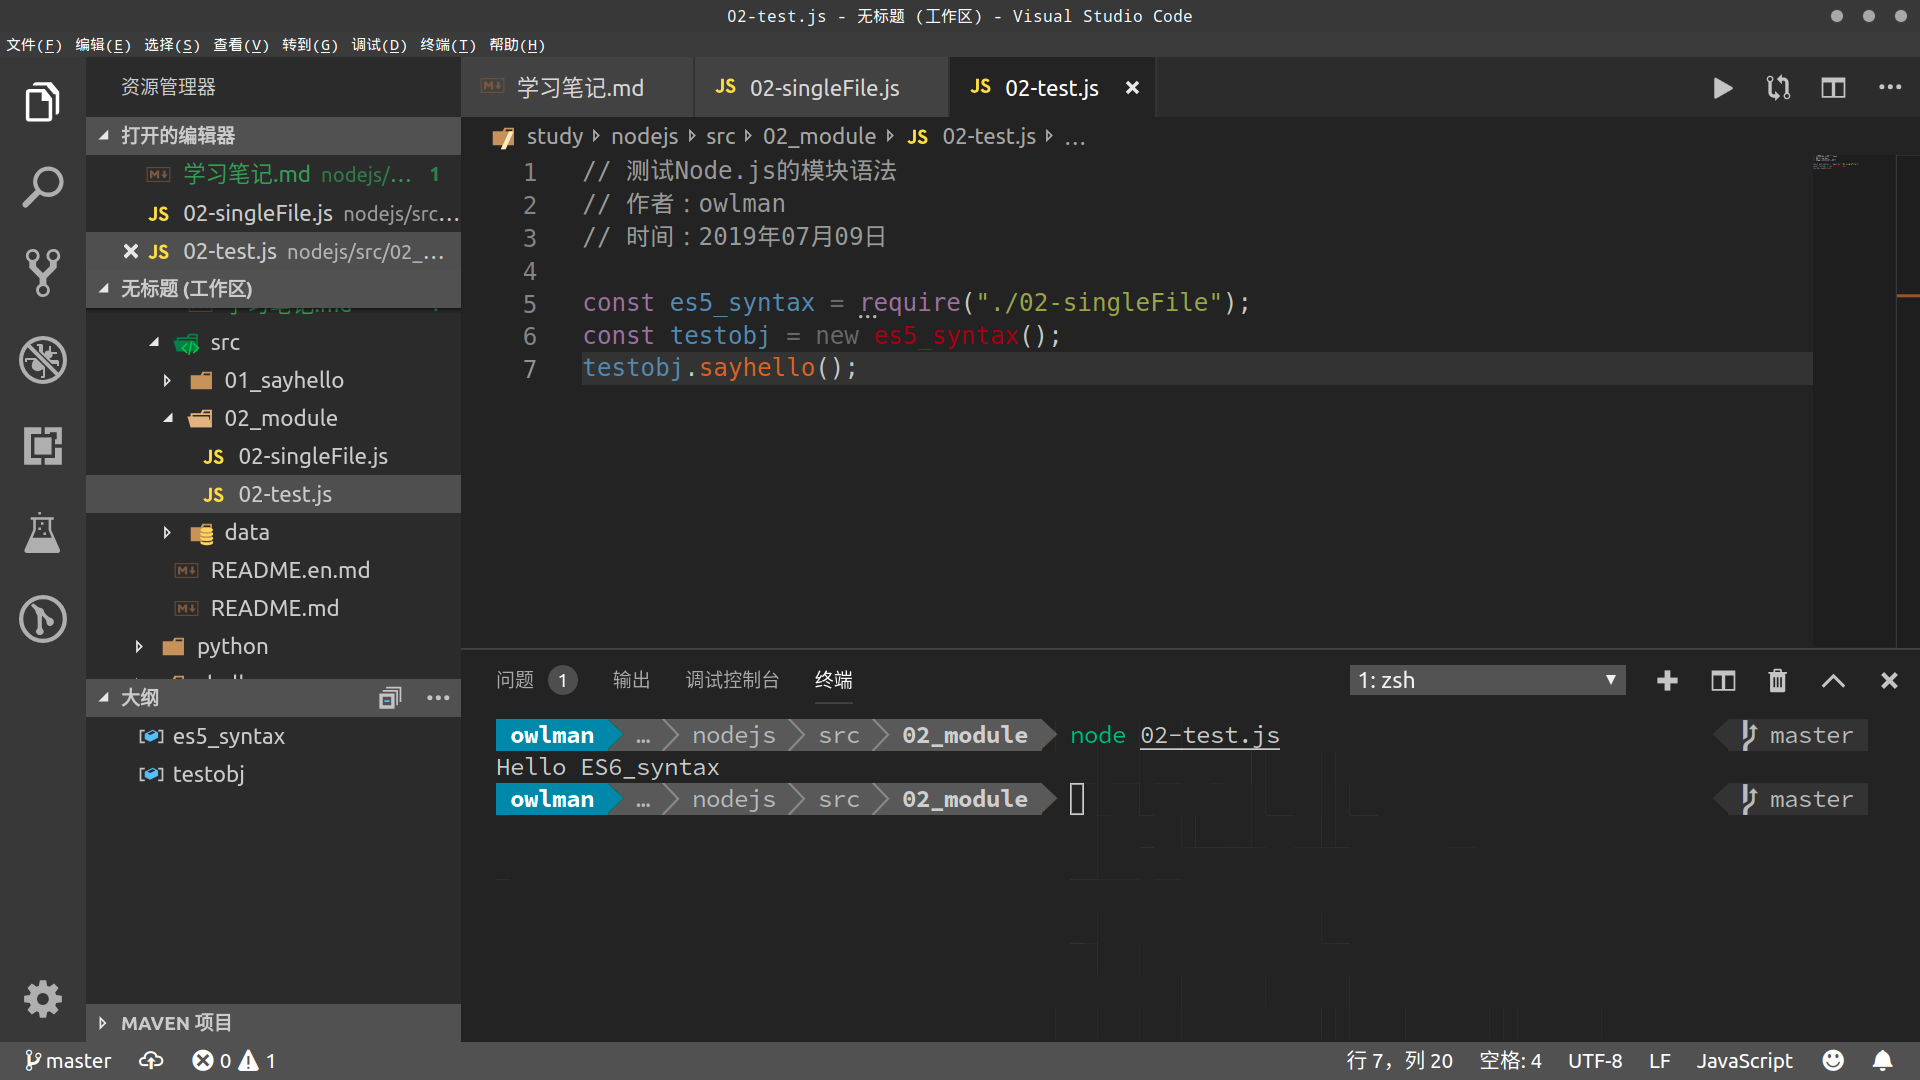Close the terminal panel
1920x1080 pixels.
1889,681
